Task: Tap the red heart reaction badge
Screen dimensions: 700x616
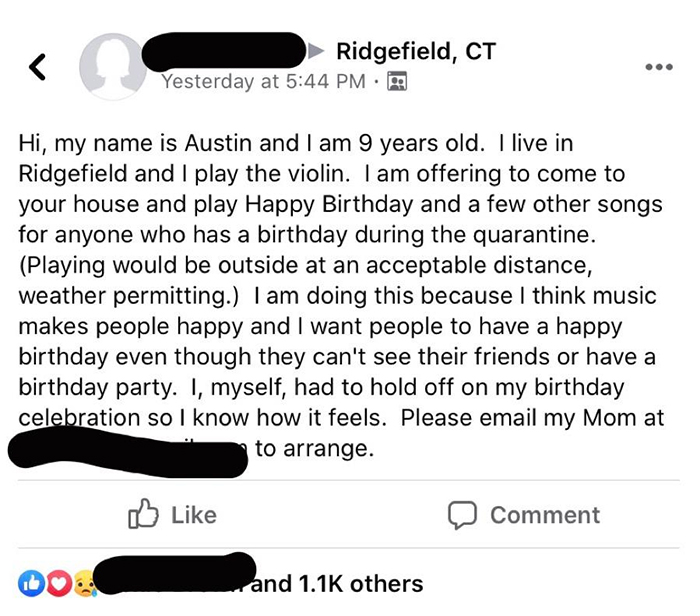Action: (50, 583)
